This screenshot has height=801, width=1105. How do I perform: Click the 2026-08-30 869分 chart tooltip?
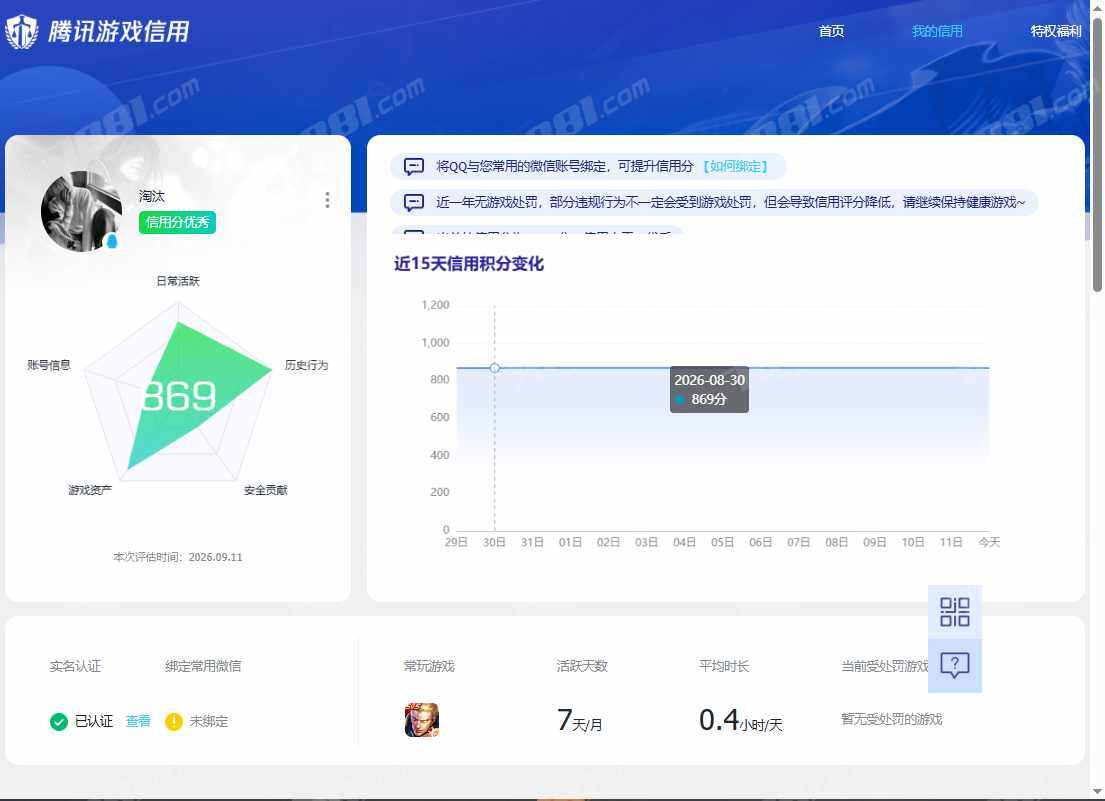(709, 390)
